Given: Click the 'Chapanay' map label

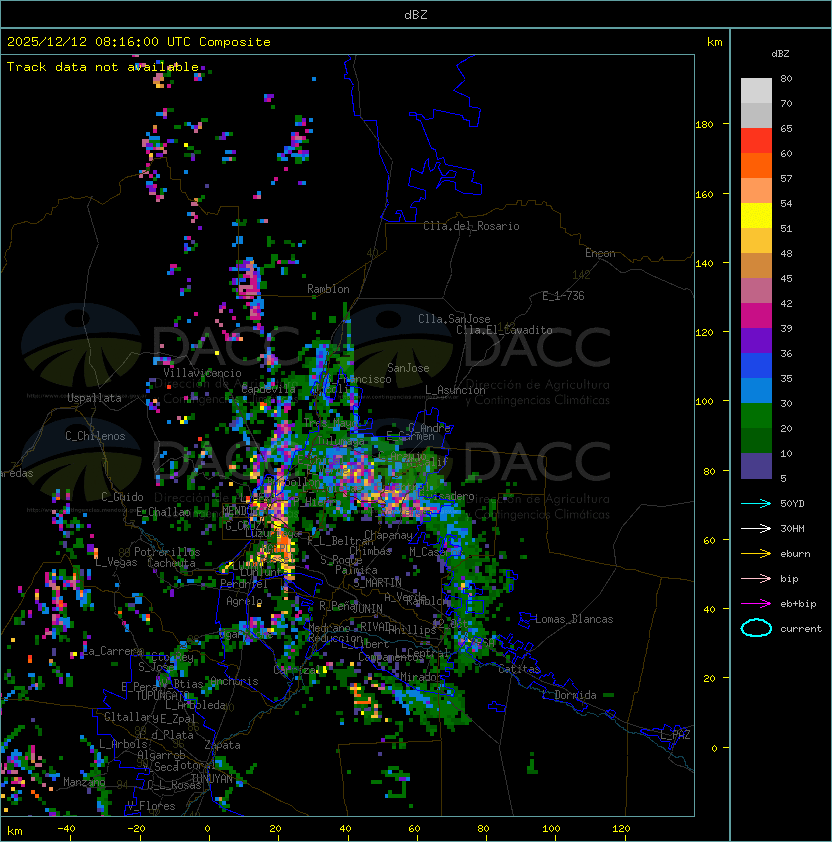Looking at the screenshot, I should click(x=388, y=535).
